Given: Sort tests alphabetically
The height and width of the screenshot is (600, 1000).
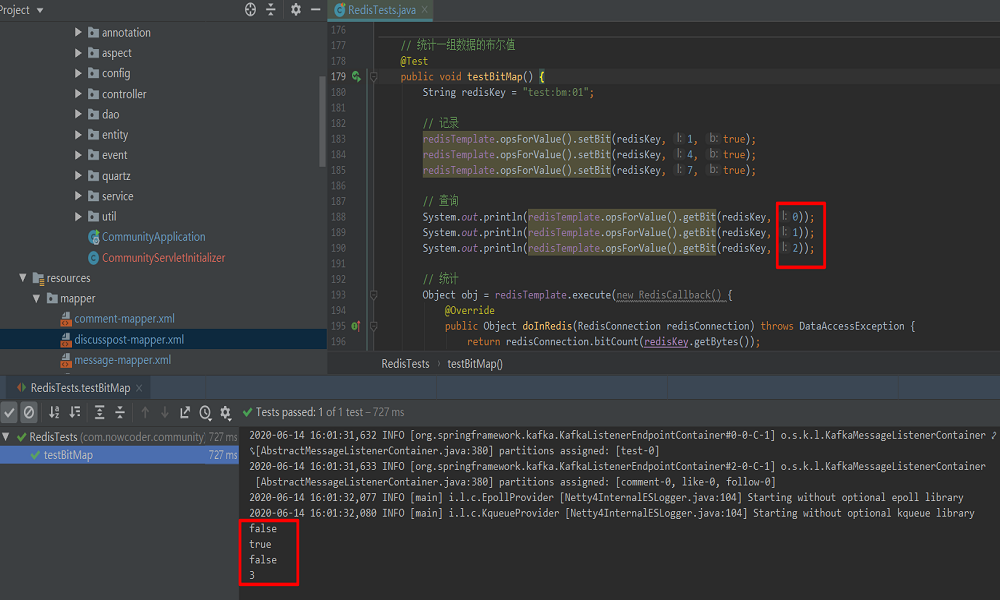Looking at the screenshot, I should pyautogui.click(x=54, y=413).
